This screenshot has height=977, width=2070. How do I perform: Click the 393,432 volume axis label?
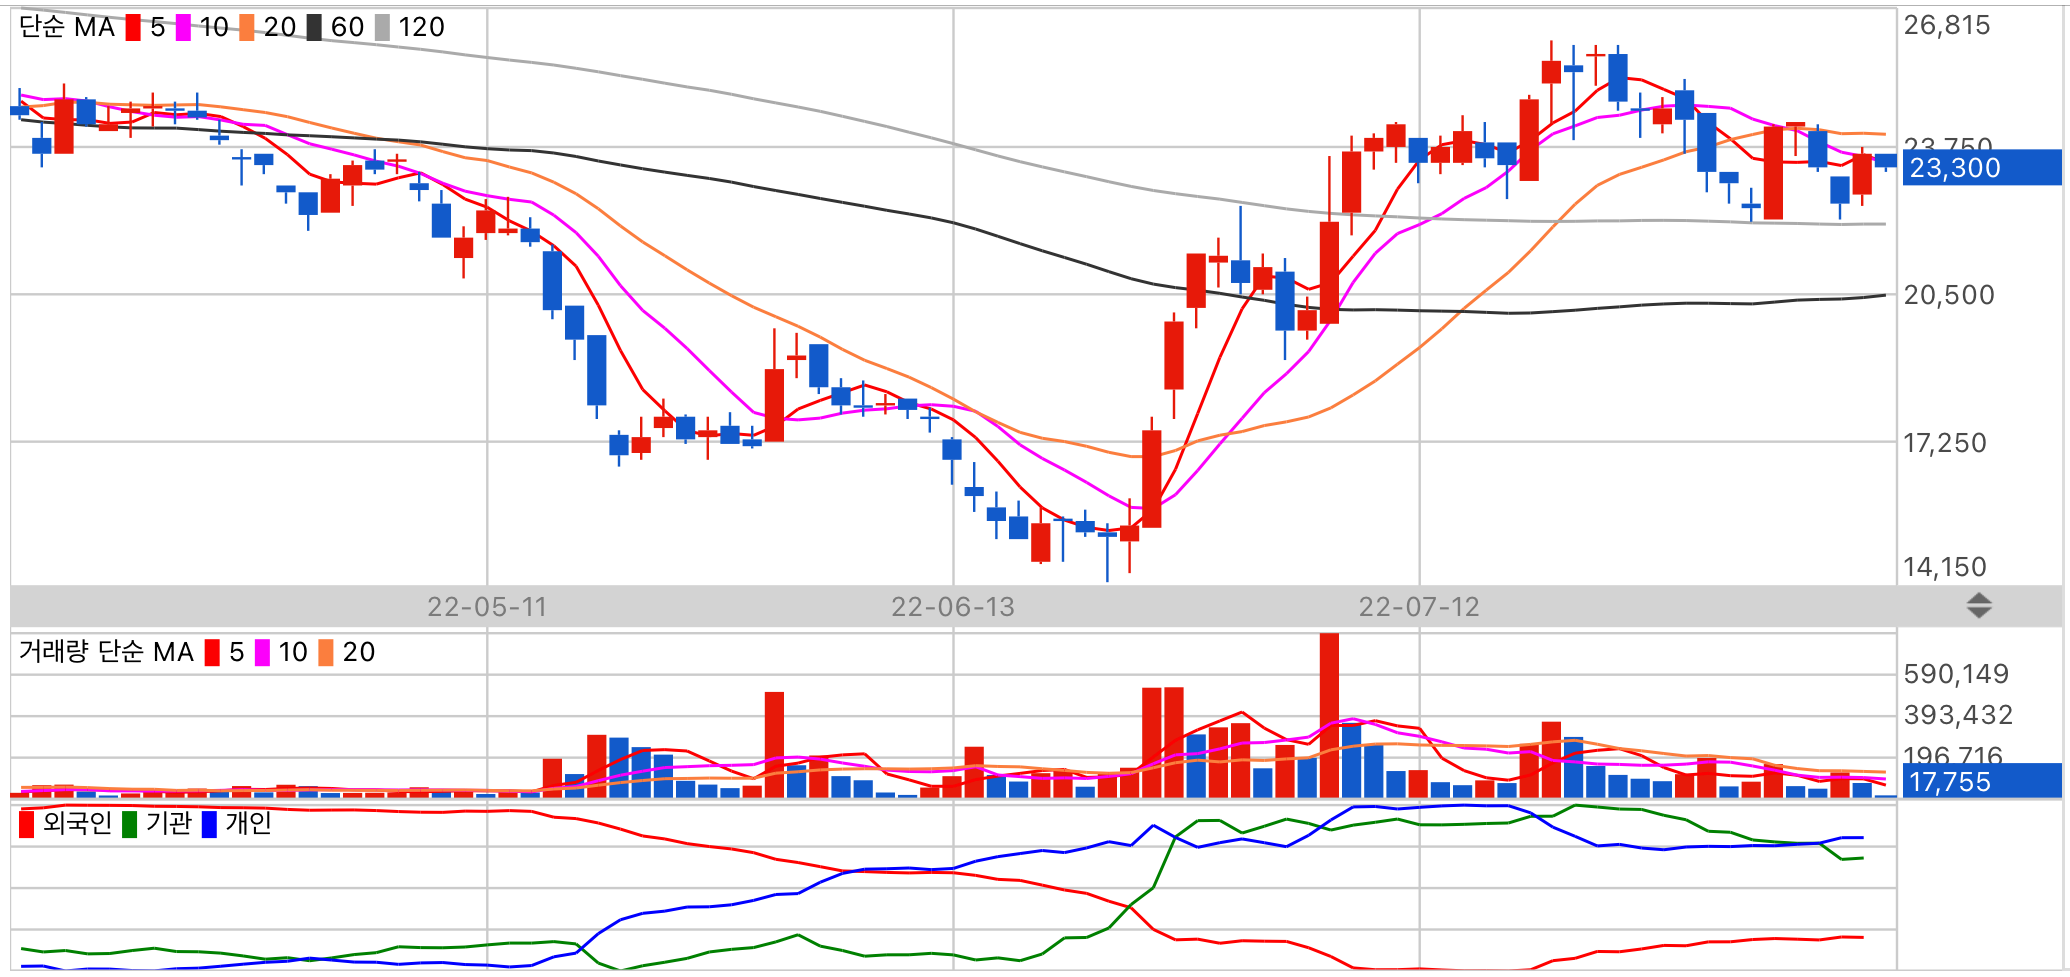pos(1958,715)
